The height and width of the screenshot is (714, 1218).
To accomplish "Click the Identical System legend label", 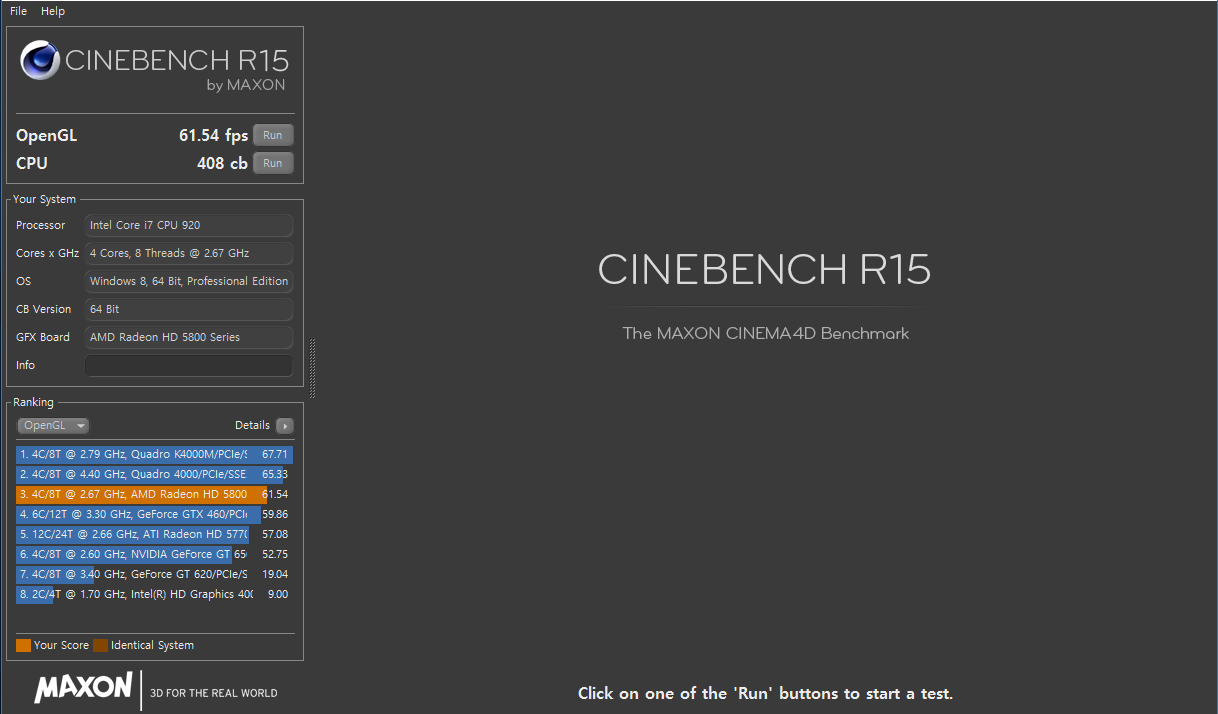I will (152, 645).
